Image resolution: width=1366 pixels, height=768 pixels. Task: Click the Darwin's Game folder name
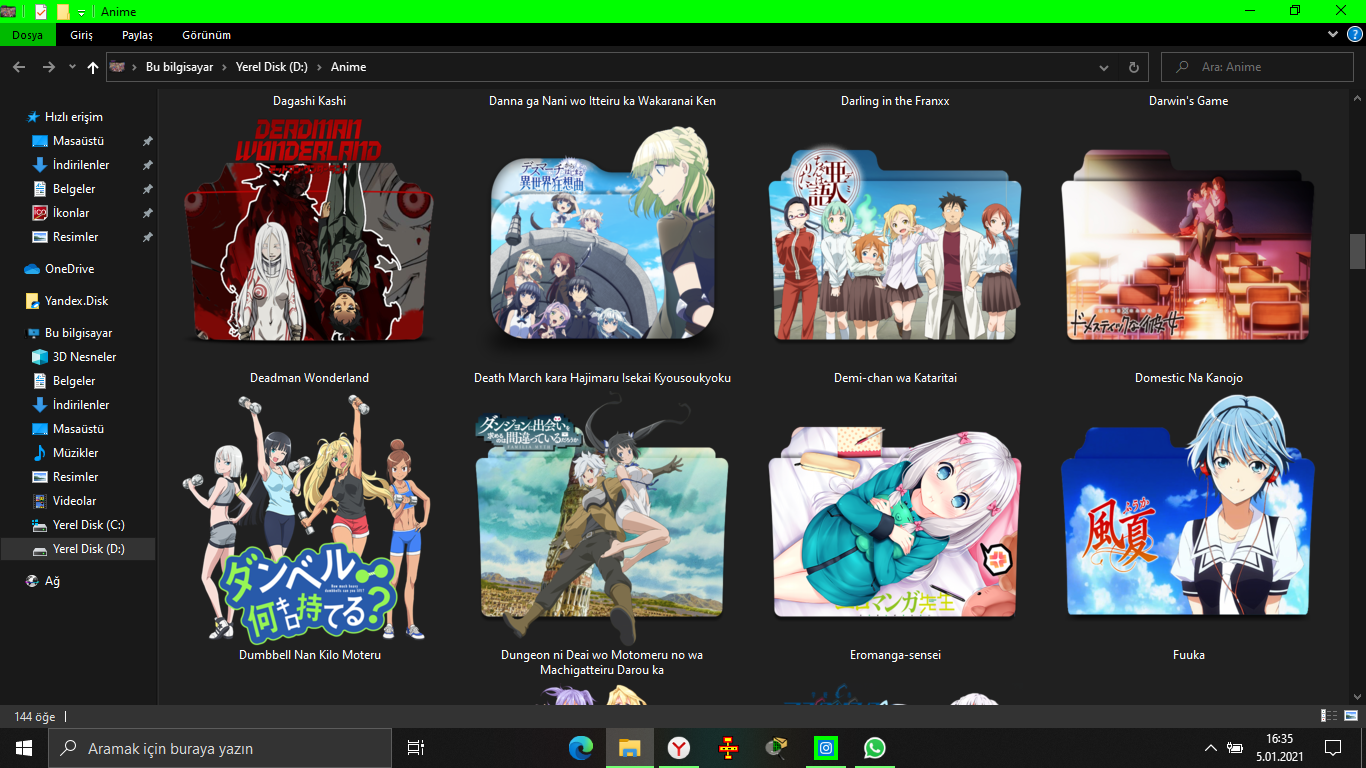click(x=1189, y=101)
